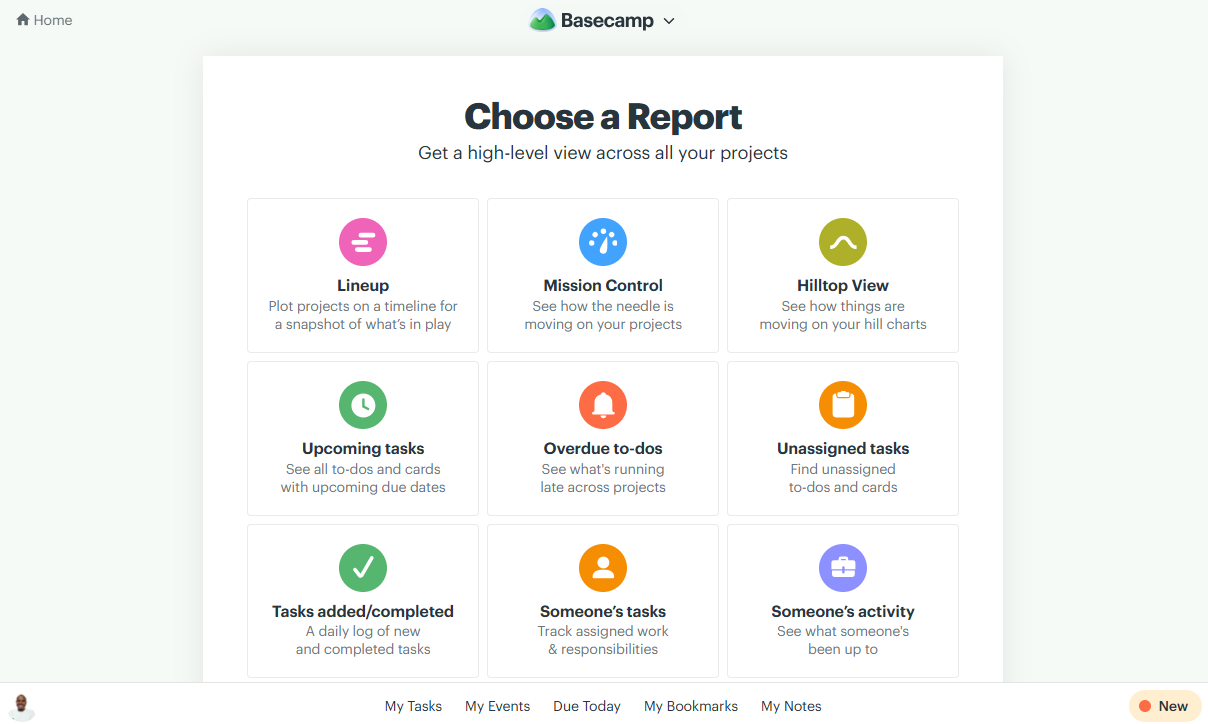Screen dimensions: 1208x724
Task: Open the Mission Control report title
Action: 603,286
